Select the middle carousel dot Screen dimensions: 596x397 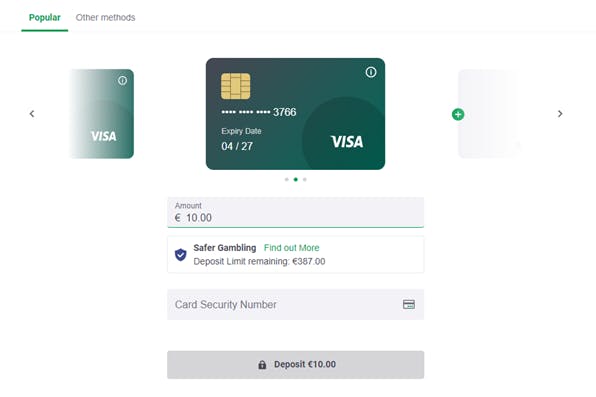point(296,179)
